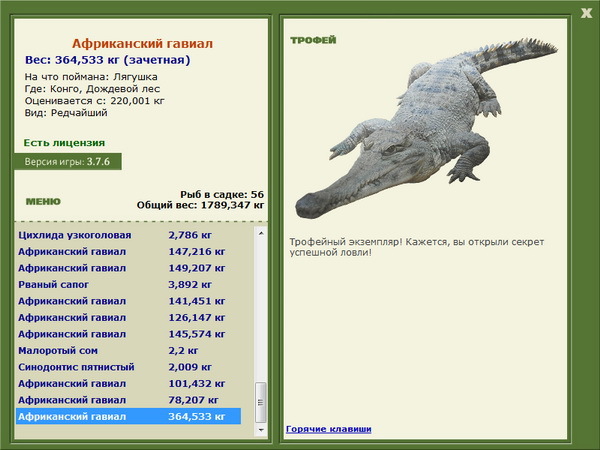
Task: Click the Общий вес: 1789,347 кг total
Action: [x=201, y=205]
